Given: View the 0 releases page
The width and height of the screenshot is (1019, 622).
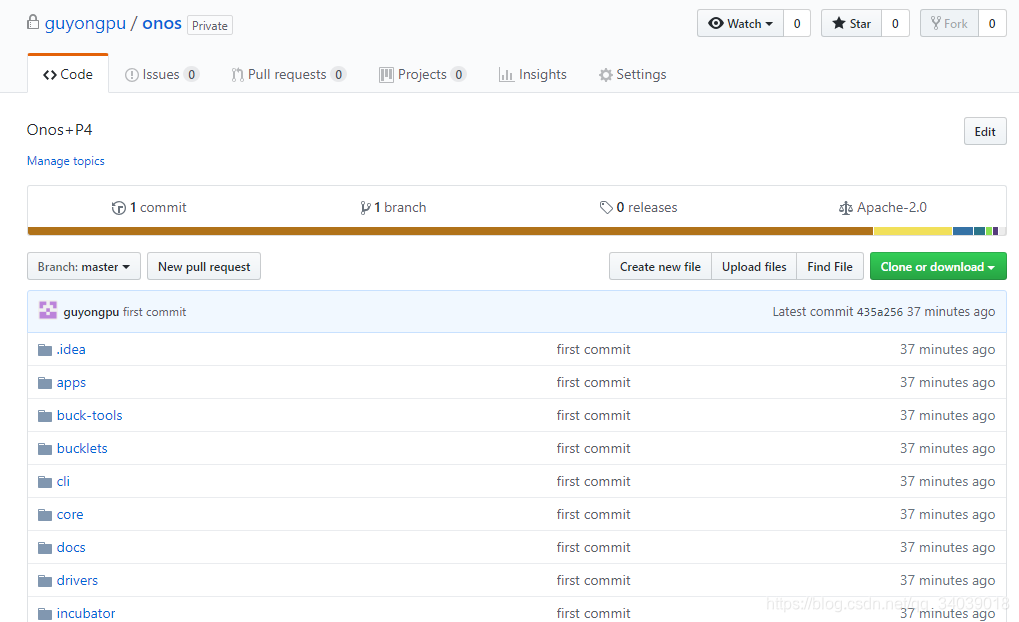Looking at the screenshot, I should coord(638,207).
